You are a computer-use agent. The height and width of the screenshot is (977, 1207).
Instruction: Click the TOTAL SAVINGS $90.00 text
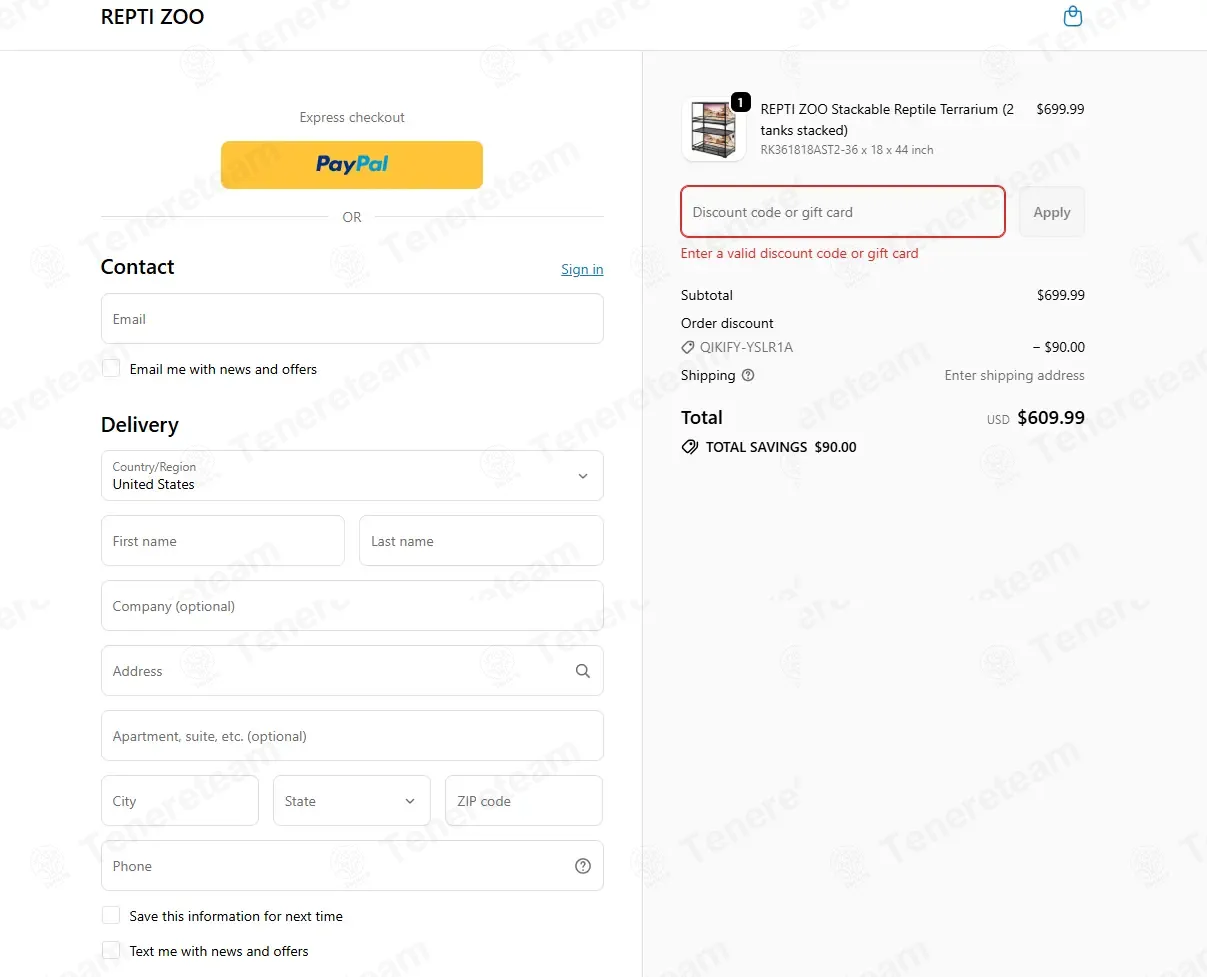[x=781, y=447]
